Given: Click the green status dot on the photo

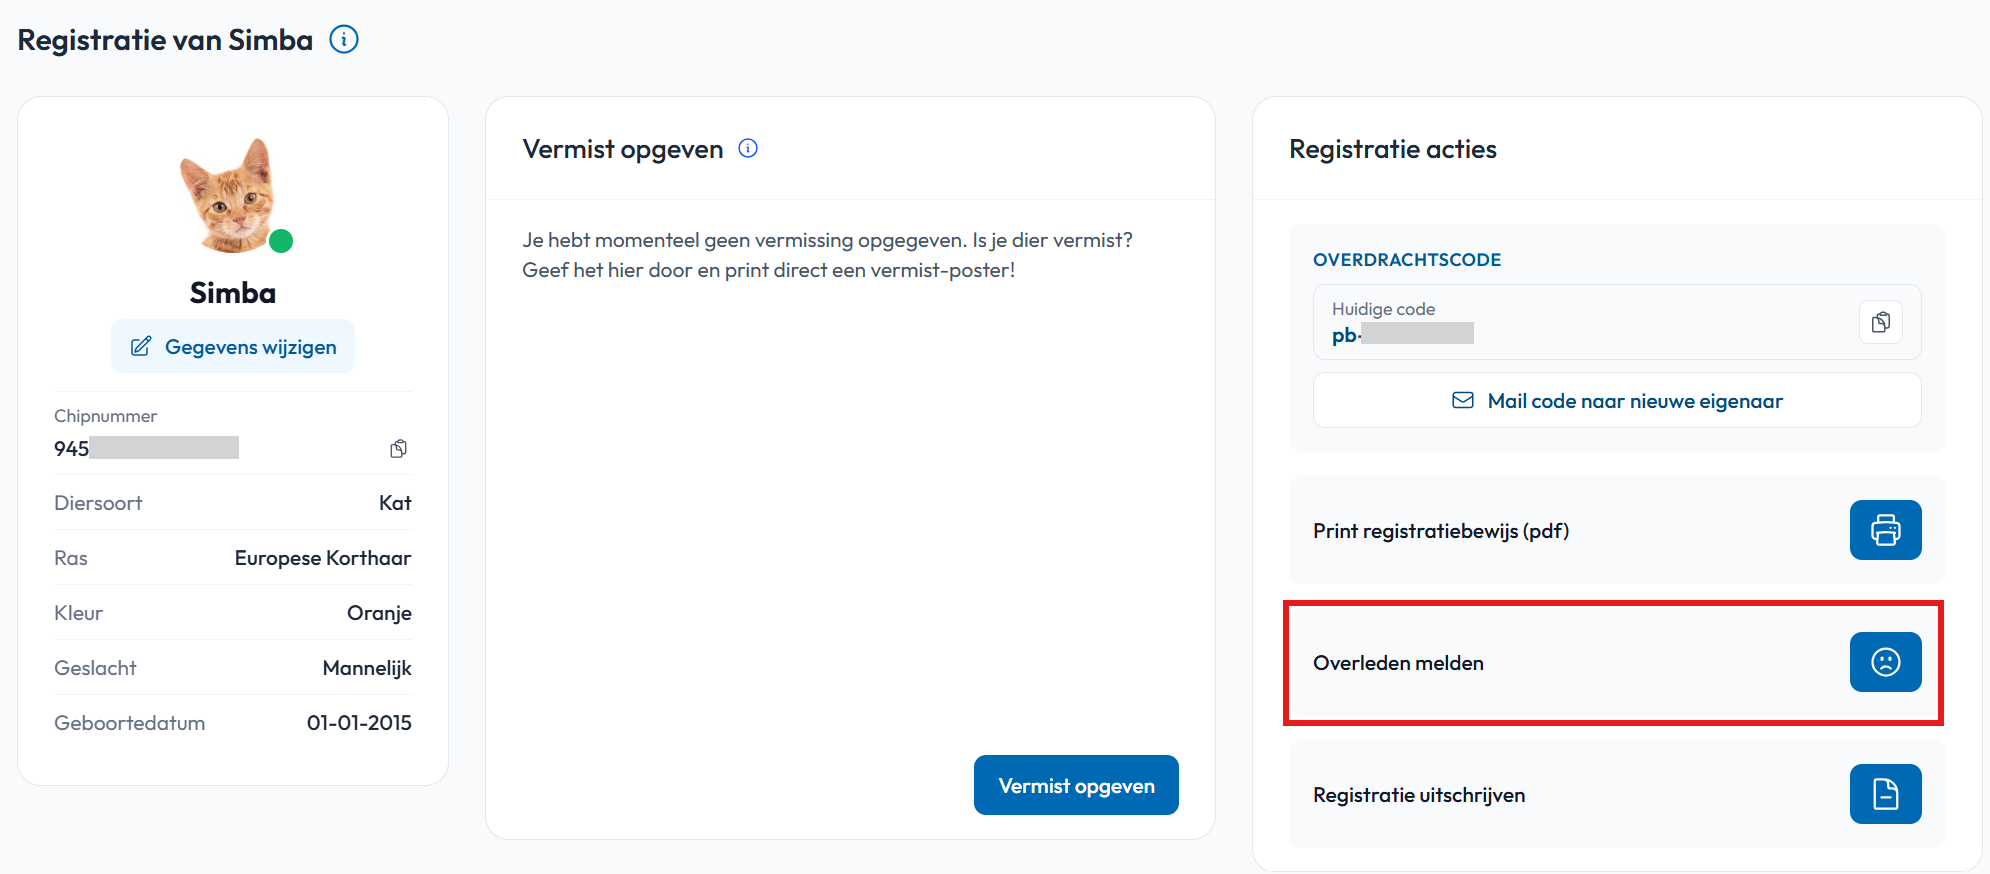Looking at the screenshot, I should (281, 241).
